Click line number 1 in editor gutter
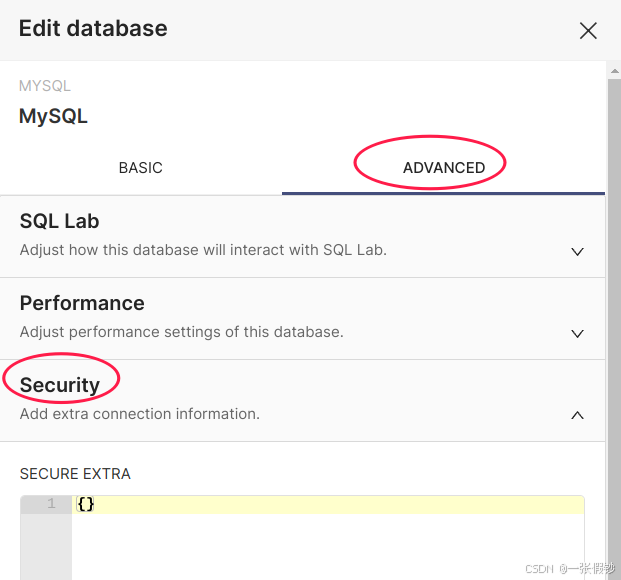The width and height of the screenshot is (621, 580). coord(51,504)
